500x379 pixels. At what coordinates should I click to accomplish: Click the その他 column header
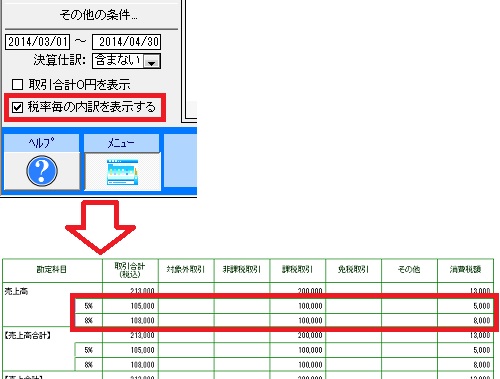(x=409, y=269)
